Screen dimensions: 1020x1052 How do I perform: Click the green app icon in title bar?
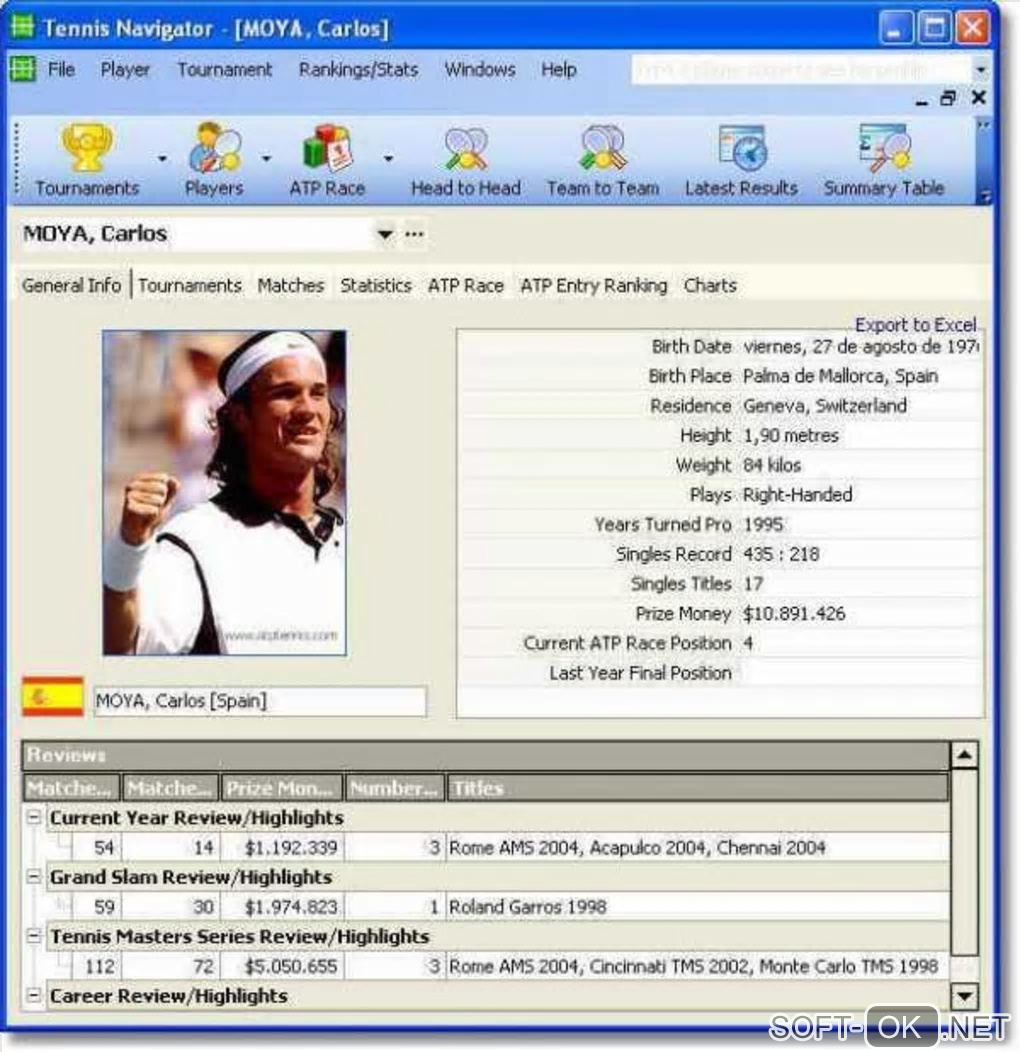click(x=22, y=26)
